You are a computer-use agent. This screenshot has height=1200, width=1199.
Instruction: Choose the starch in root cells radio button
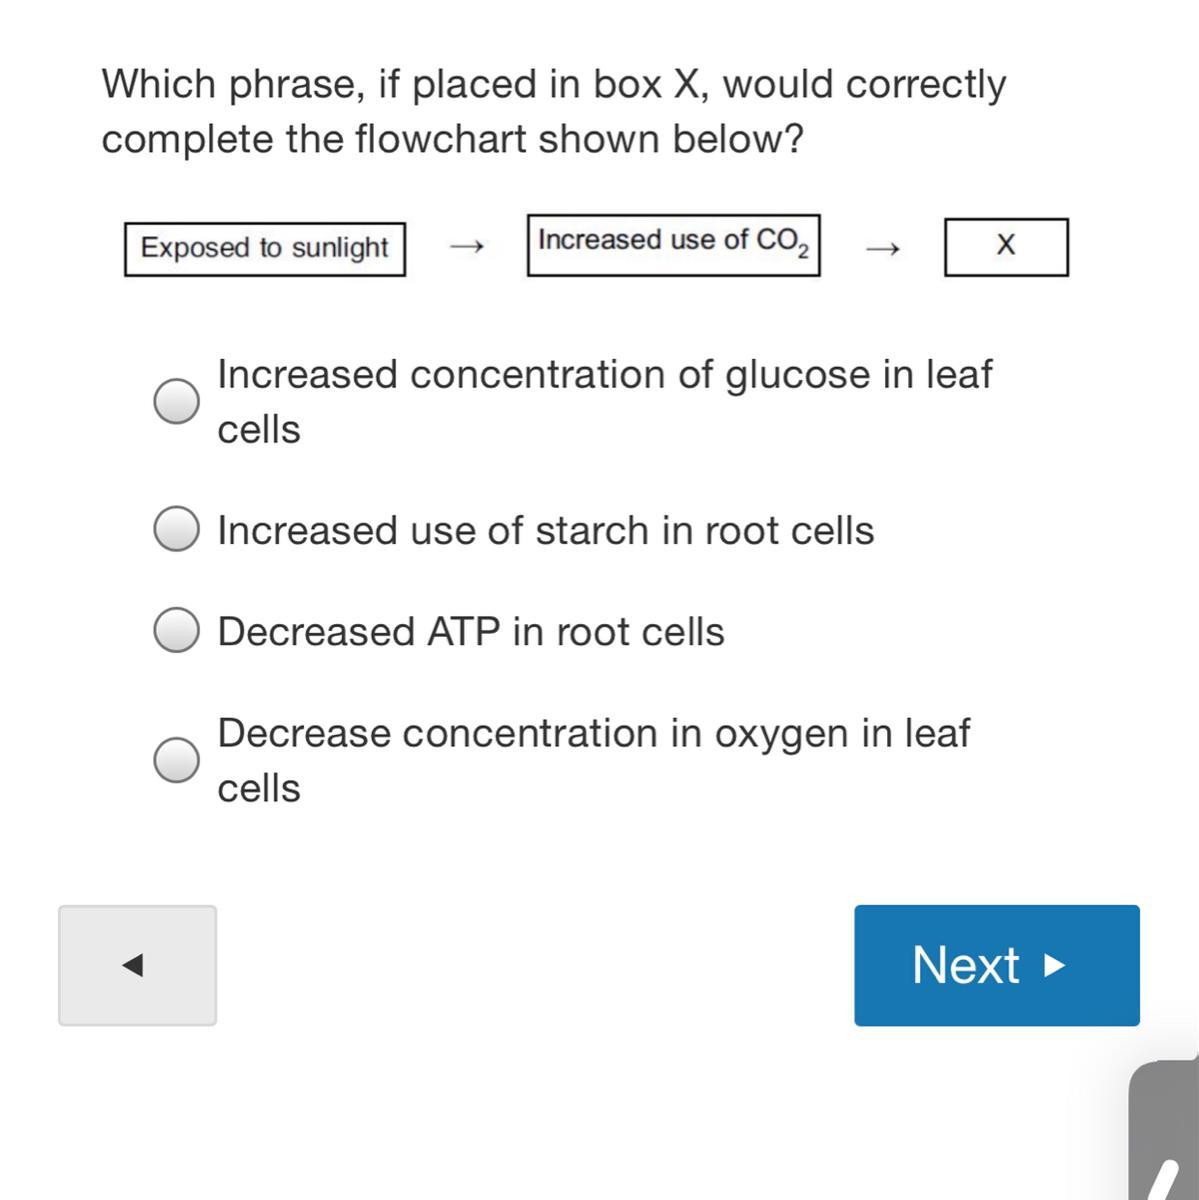click(176, 529)
